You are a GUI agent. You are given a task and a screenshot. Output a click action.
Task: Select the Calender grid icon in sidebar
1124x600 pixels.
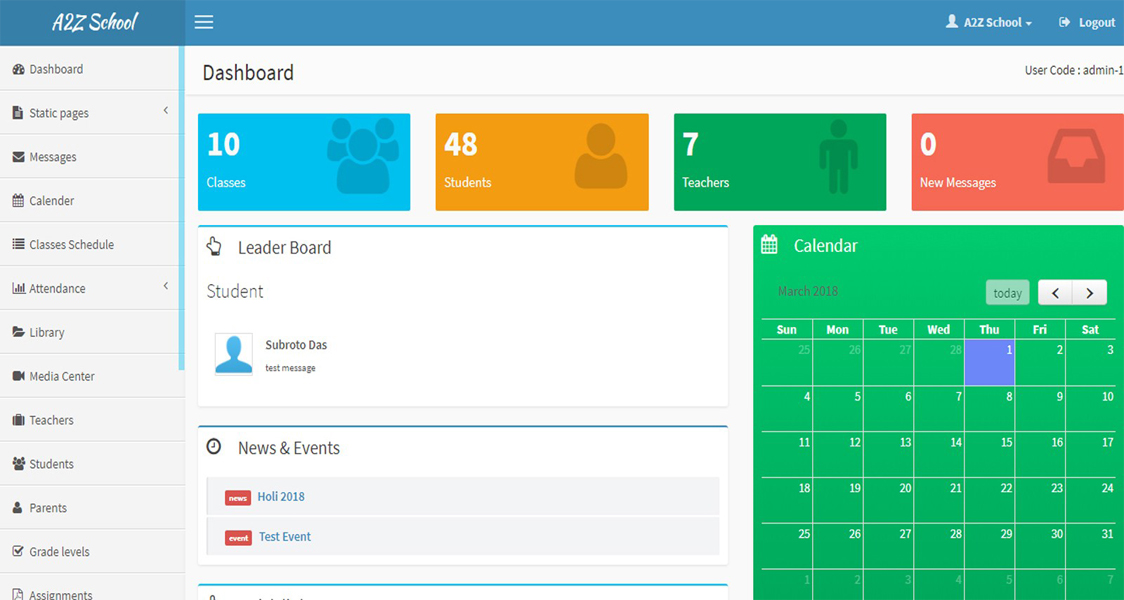pyautogui.click(x=19, y=201)
